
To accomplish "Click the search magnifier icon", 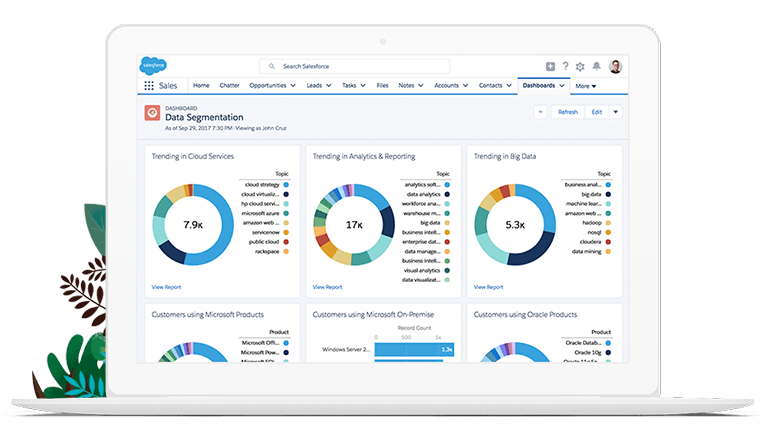I will point(272,66).
